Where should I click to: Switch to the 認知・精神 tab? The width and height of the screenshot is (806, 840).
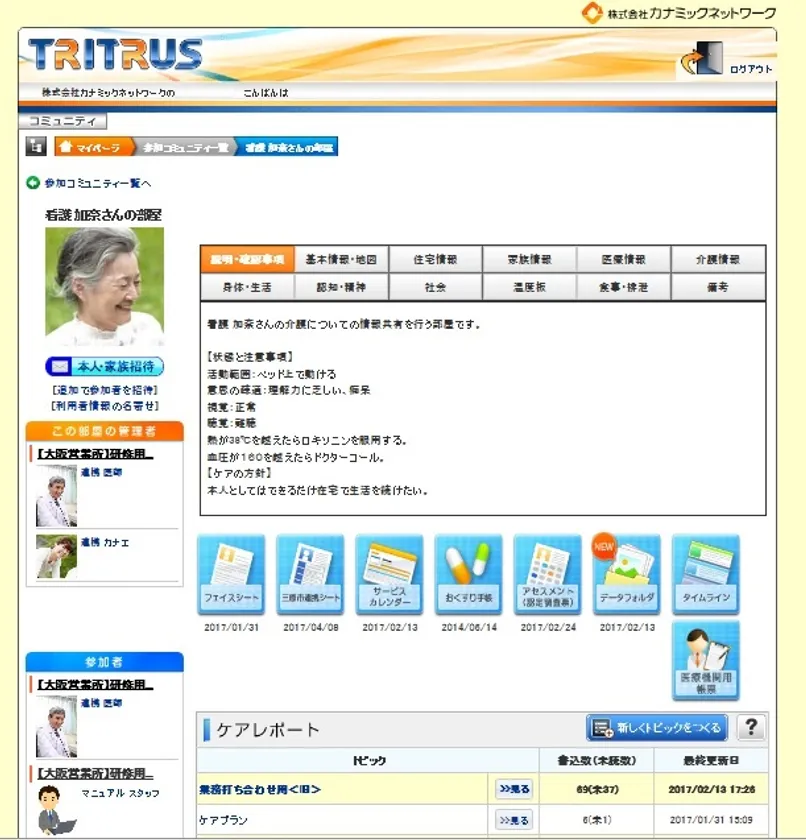[x=341, y=287]
